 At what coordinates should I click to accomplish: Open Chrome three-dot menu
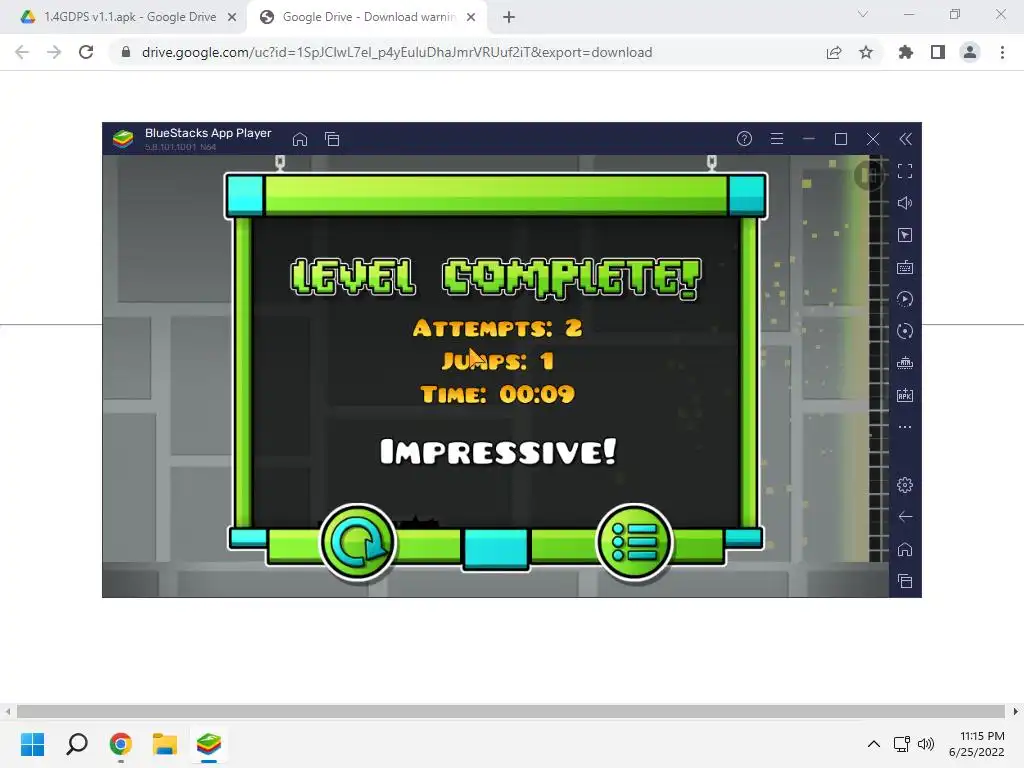point(1002,52)
